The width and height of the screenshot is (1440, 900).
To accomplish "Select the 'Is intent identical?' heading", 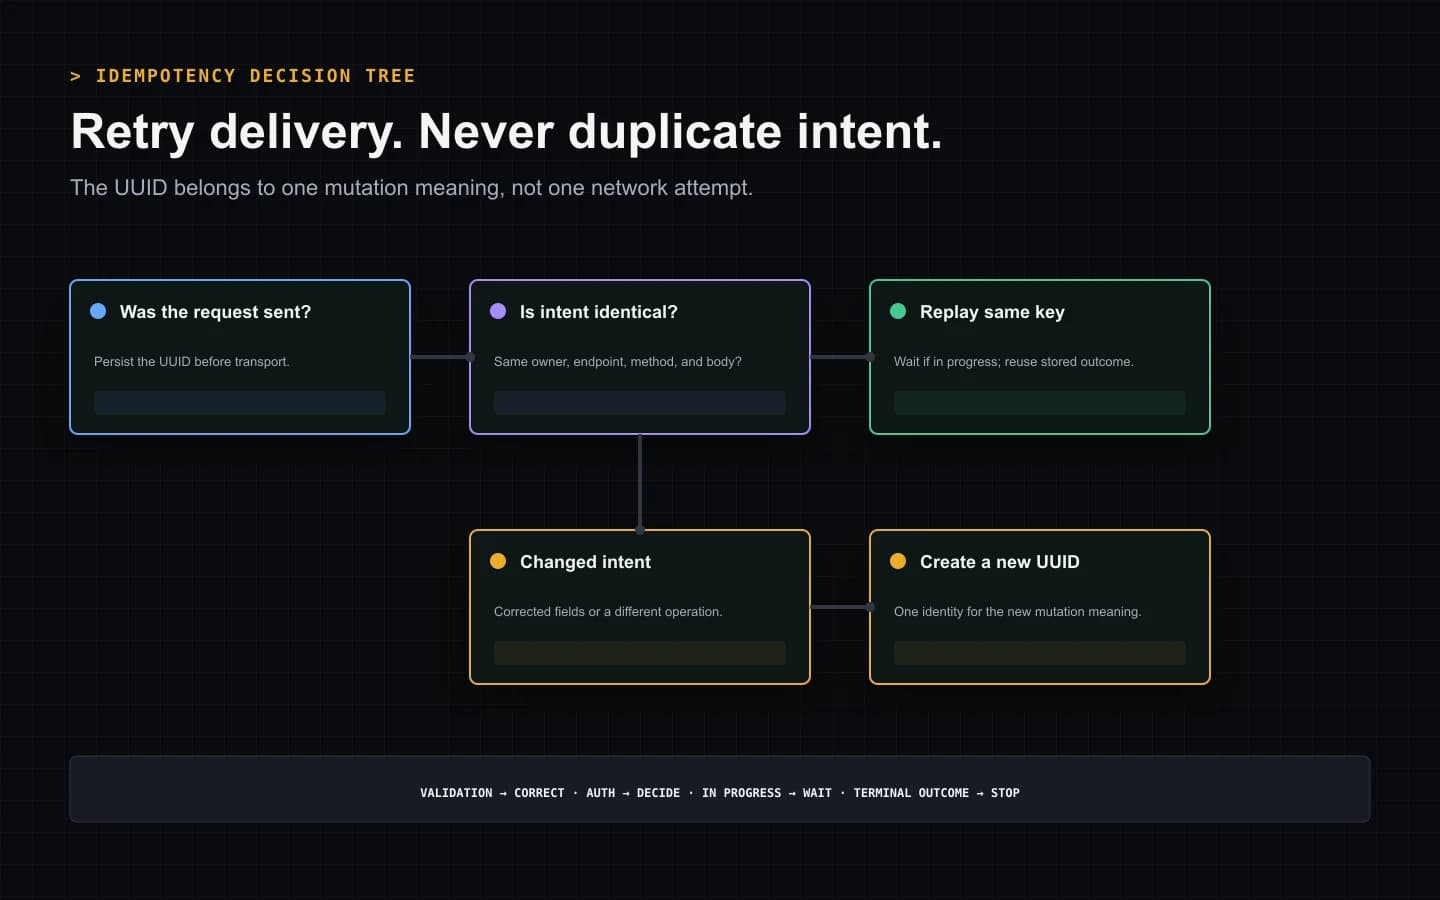I will (599, 312).
